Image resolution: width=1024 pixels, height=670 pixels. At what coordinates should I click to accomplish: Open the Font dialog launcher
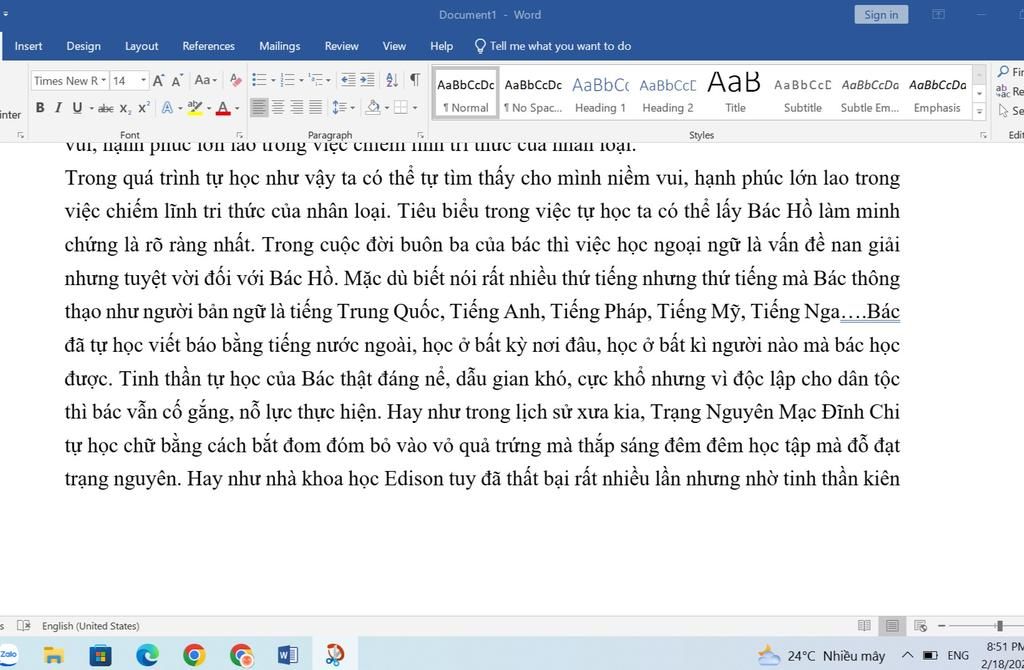pos(239,135)
